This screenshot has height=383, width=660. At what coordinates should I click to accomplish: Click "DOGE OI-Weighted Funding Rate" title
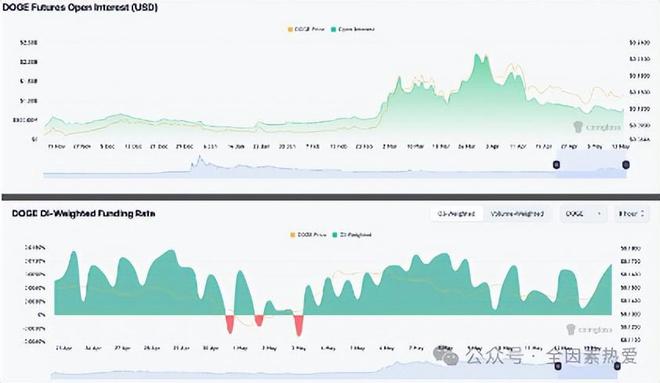tap(83, 213)
